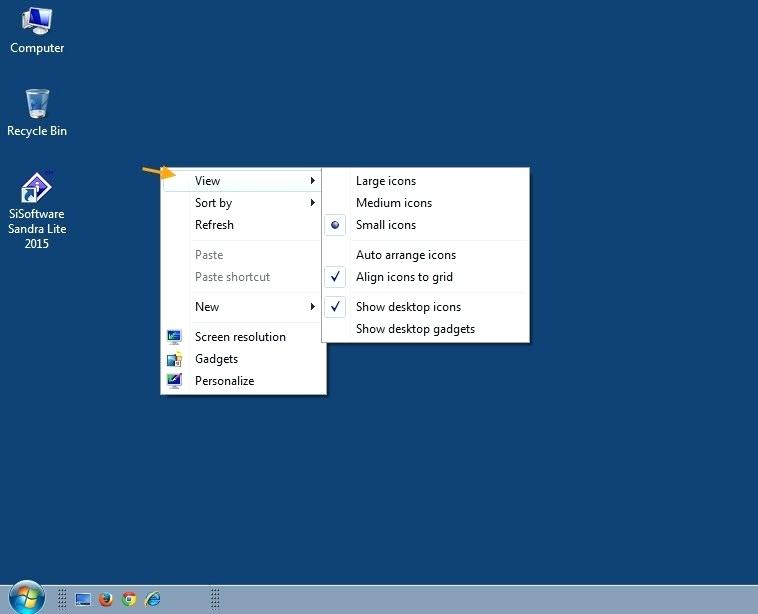Choose Refresh from the context menu
Image resolution: width=758 pixels, height=614 pixels.
242,225
